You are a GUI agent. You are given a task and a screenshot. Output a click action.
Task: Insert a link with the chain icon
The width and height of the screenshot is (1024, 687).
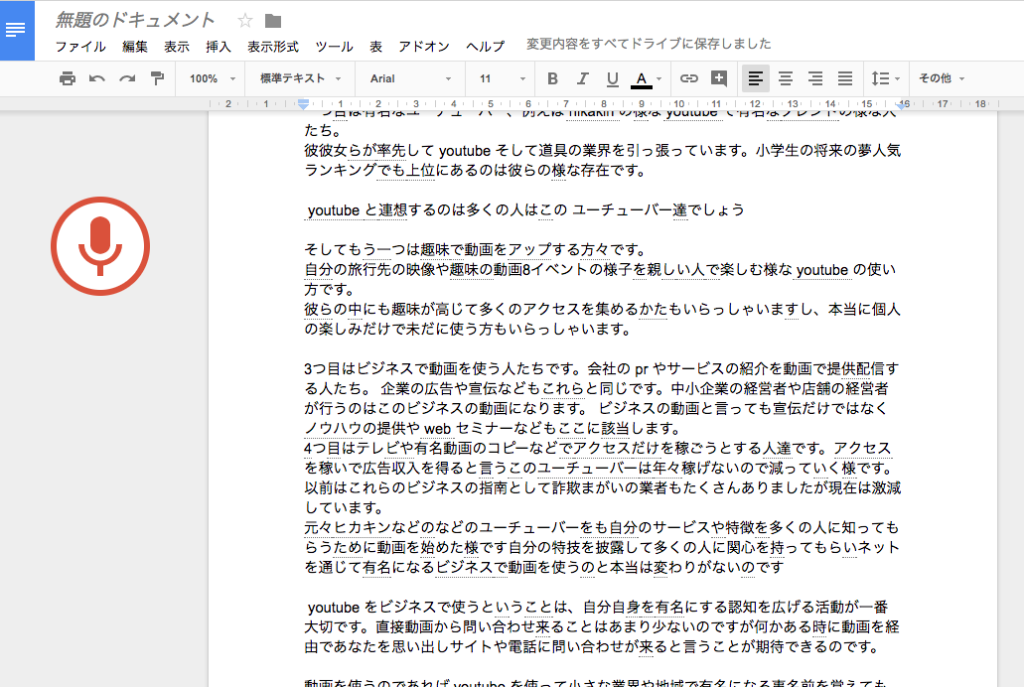pos(689,78)
